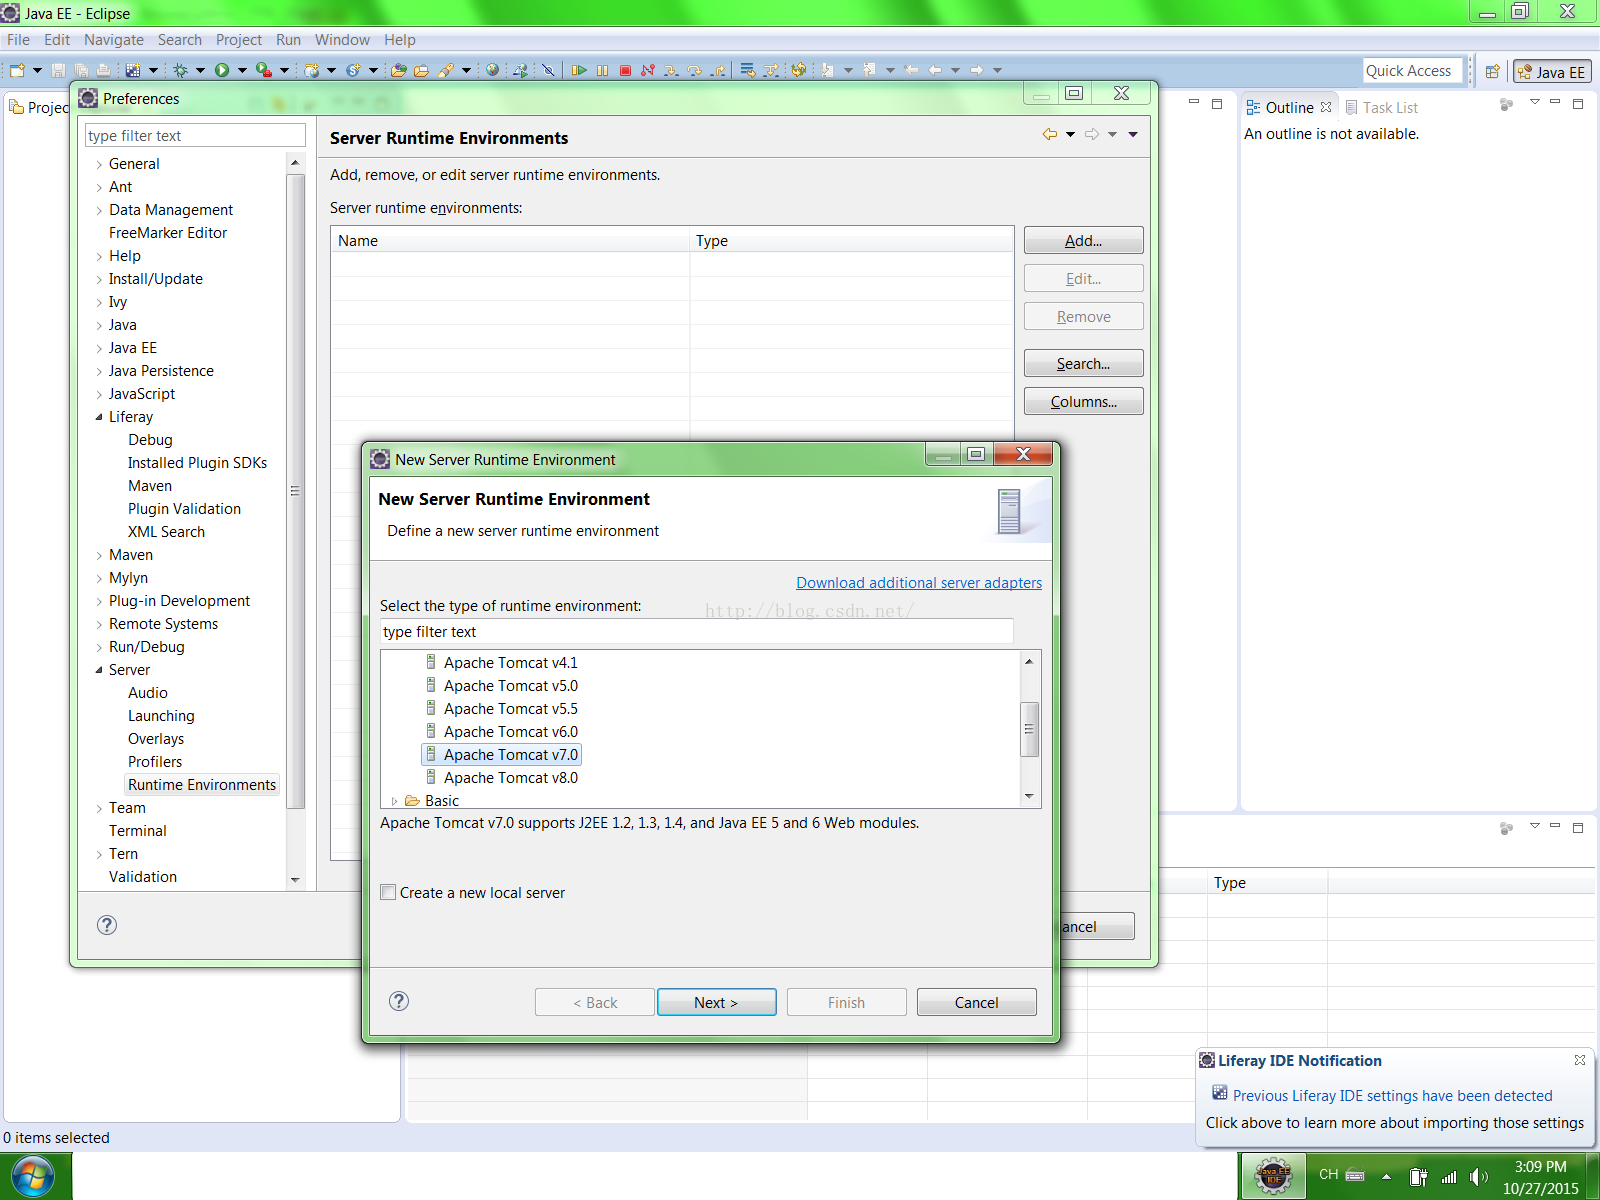Click the network signal tray icon
The width and height of the screenshot is (1600, 1200).
pos(1449,1177)
